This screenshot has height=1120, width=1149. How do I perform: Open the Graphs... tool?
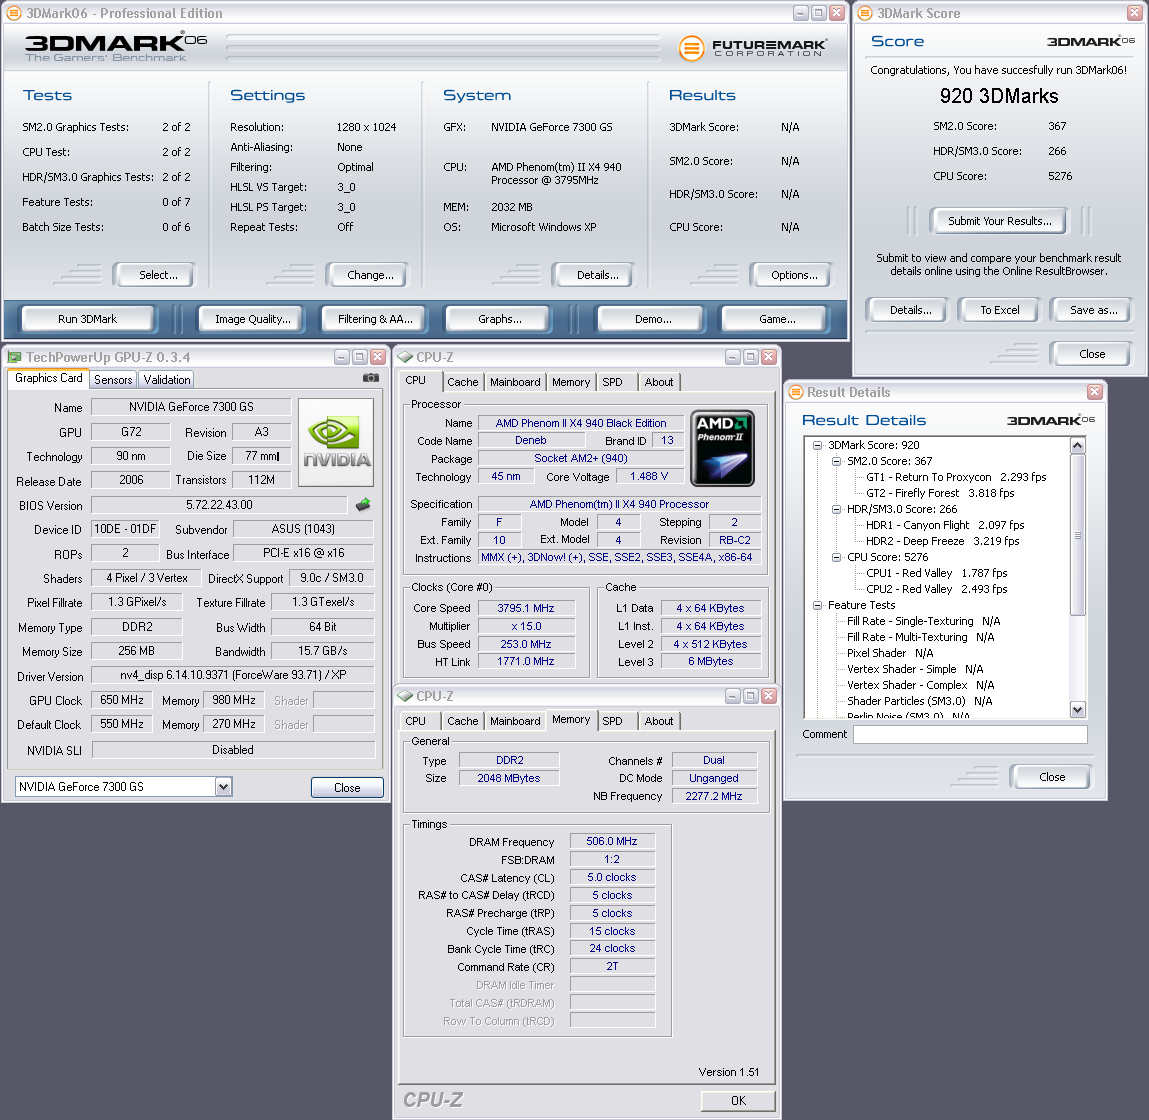[500, 319]
